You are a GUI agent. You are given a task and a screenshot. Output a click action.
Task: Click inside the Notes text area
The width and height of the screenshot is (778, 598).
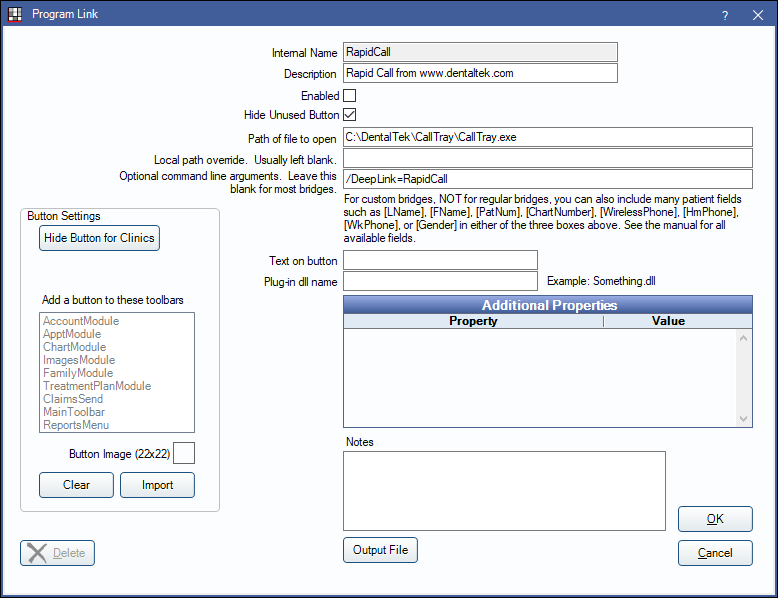click(x=504, y=490)
